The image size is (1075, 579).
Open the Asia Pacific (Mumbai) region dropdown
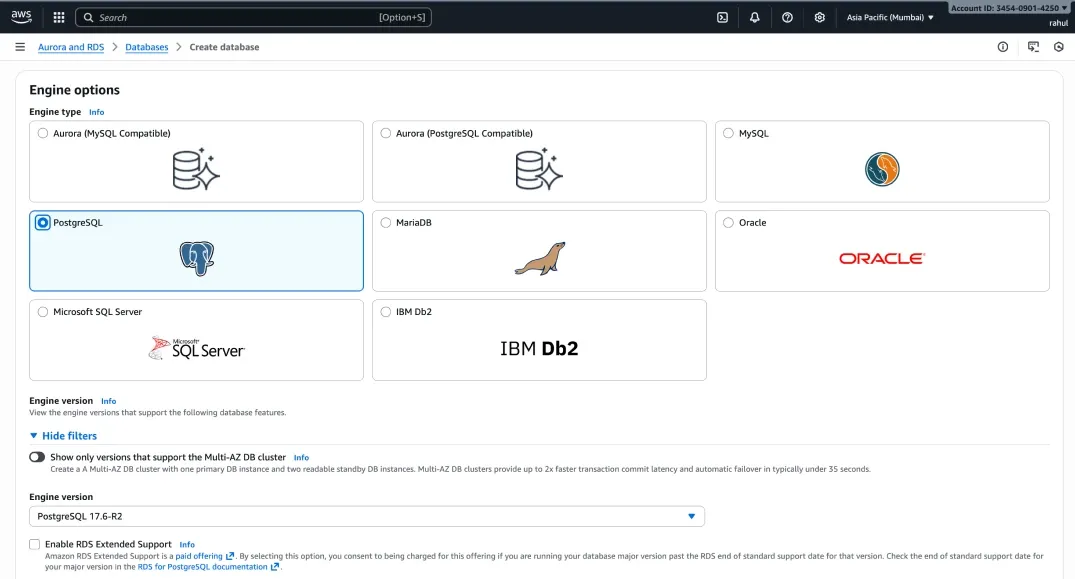pos(890,17)
